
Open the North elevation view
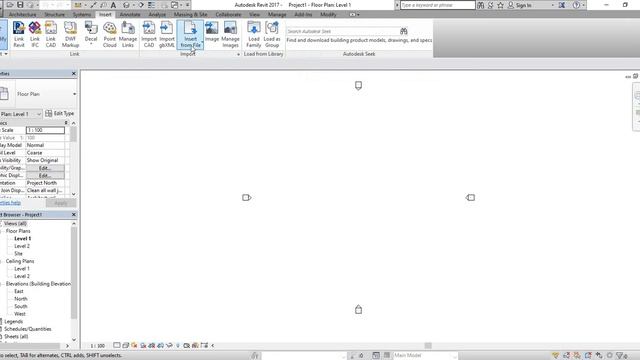[21, 299]
